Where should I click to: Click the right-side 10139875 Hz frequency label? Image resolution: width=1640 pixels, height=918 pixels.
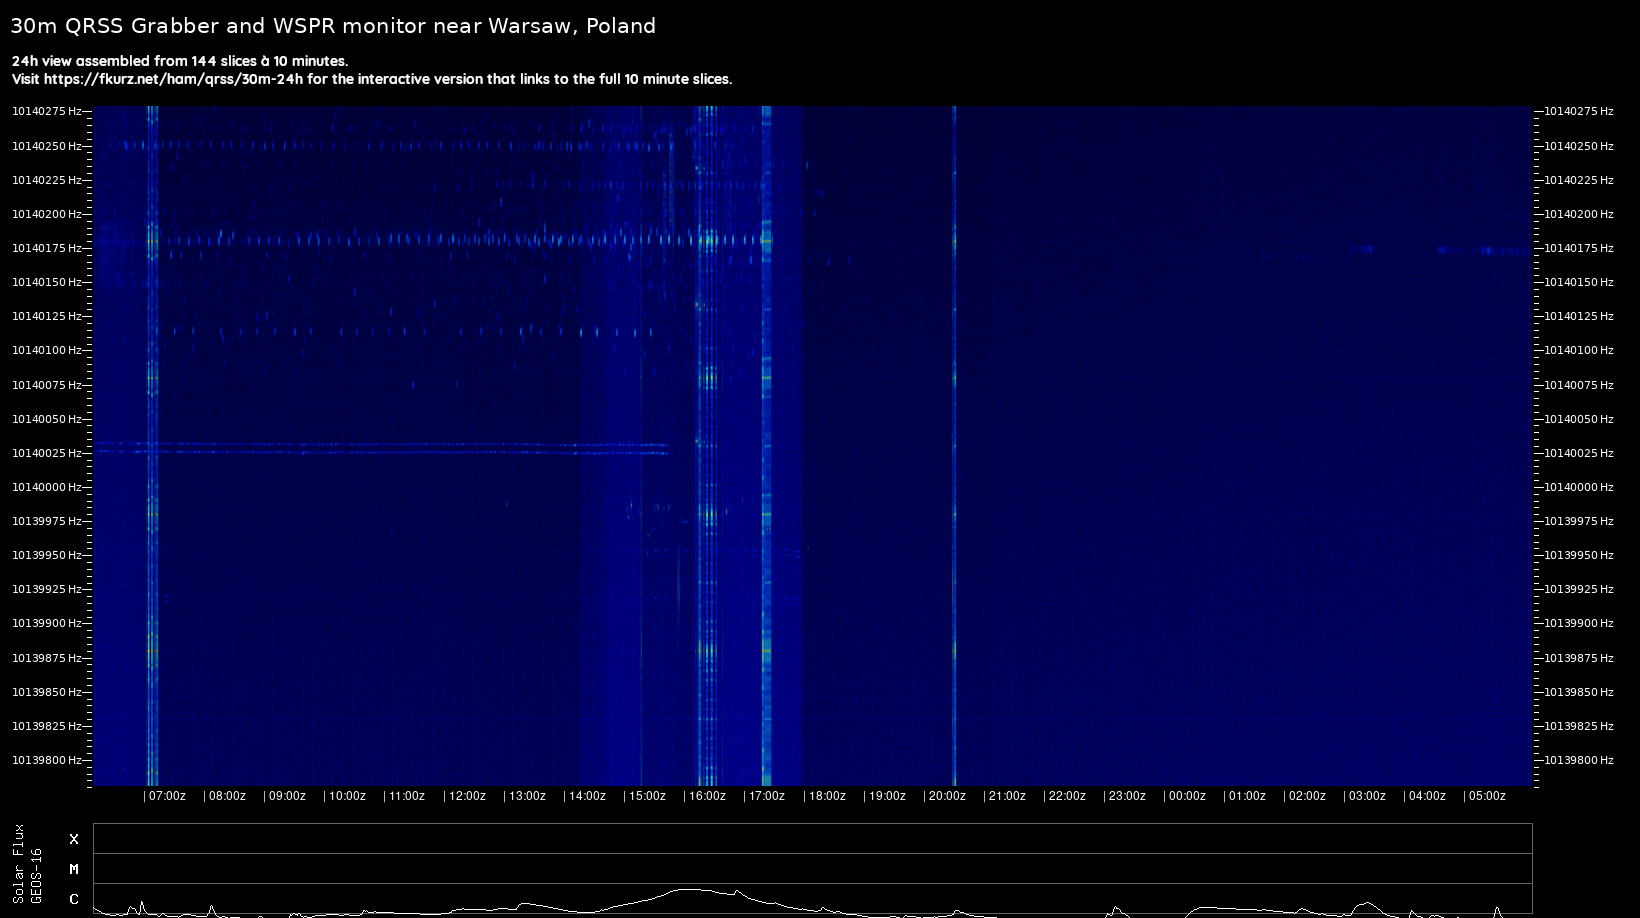click(1579, 658)
